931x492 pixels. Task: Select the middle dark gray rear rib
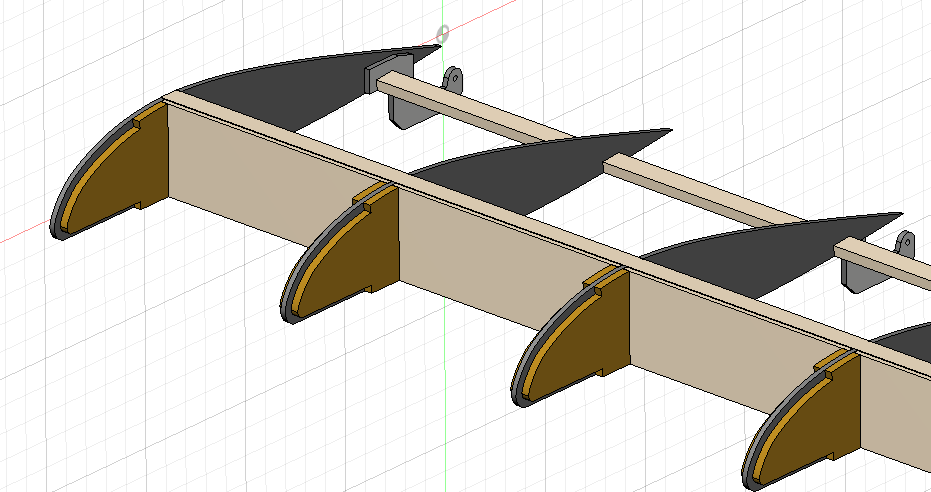pos(534,169)
